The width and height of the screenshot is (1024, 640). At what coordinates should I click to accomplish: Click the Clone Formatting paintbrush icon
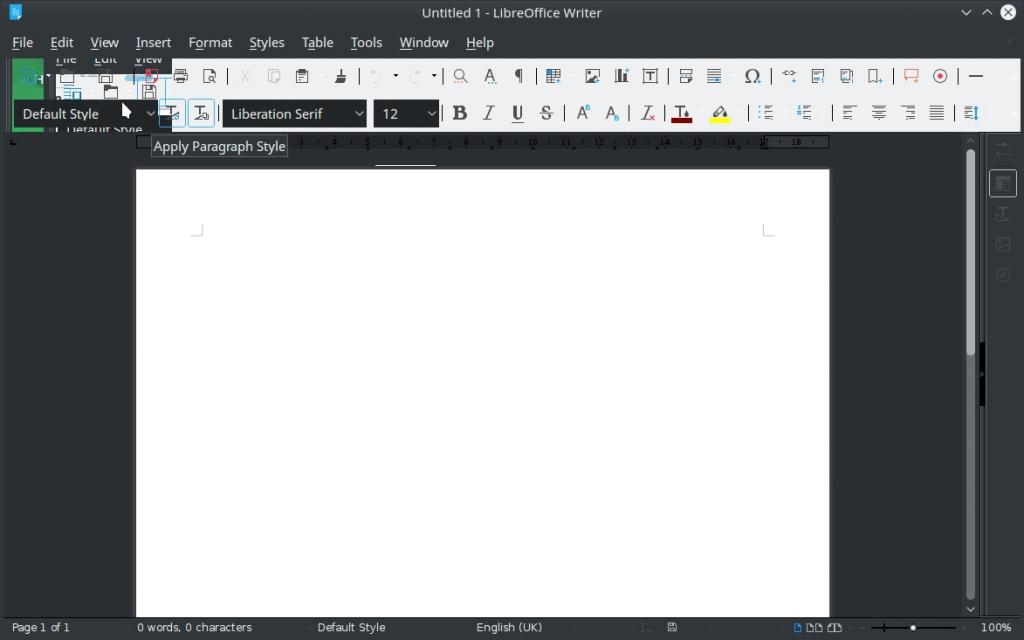(x=340, y=76)
